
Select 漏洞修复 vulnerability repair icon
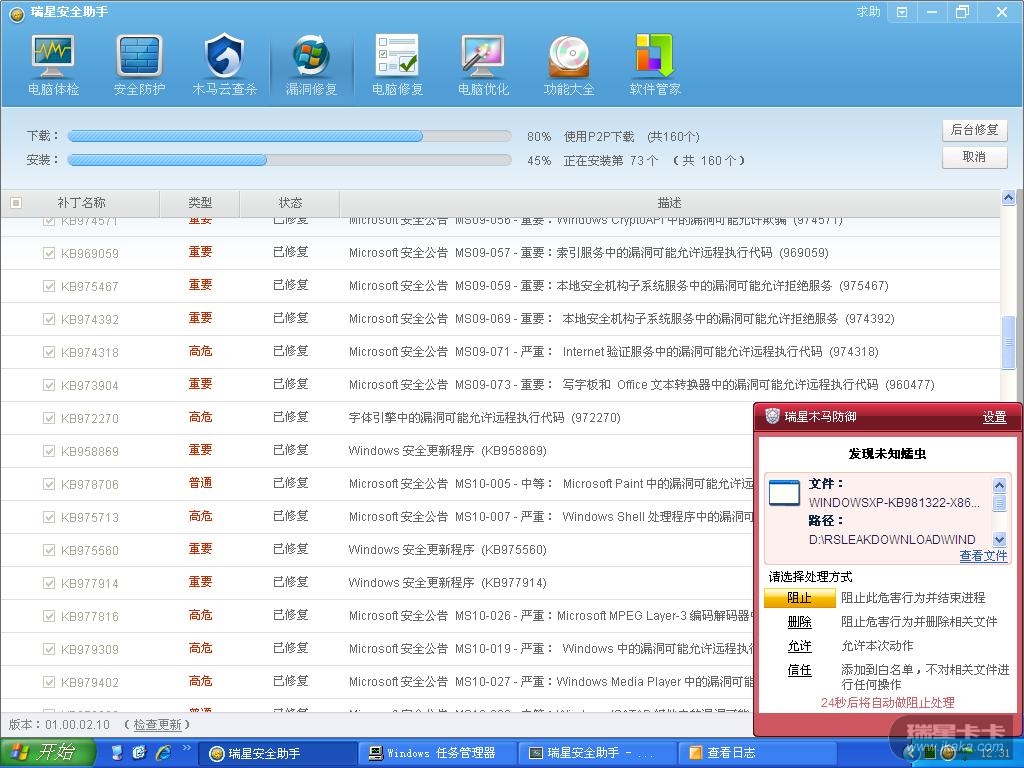311,65
